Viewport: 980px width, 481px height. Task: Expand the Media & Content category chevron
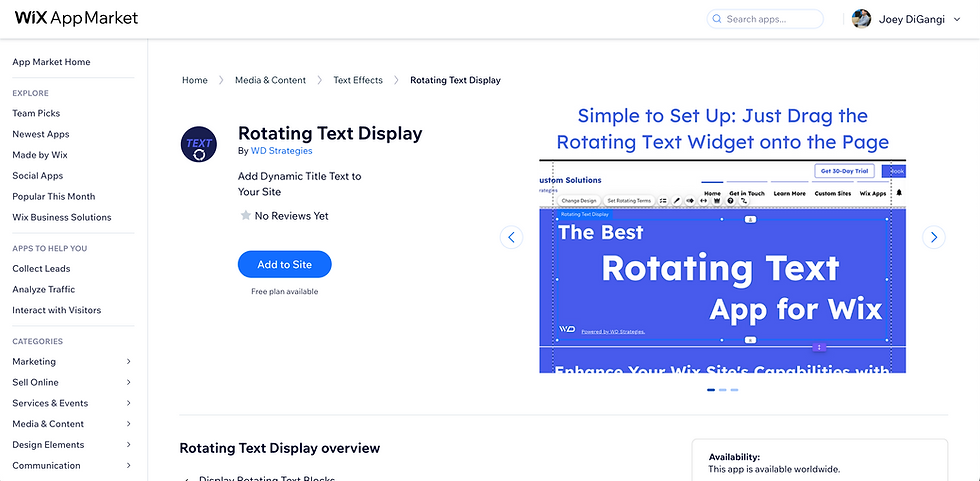click(x=128, y=424)
